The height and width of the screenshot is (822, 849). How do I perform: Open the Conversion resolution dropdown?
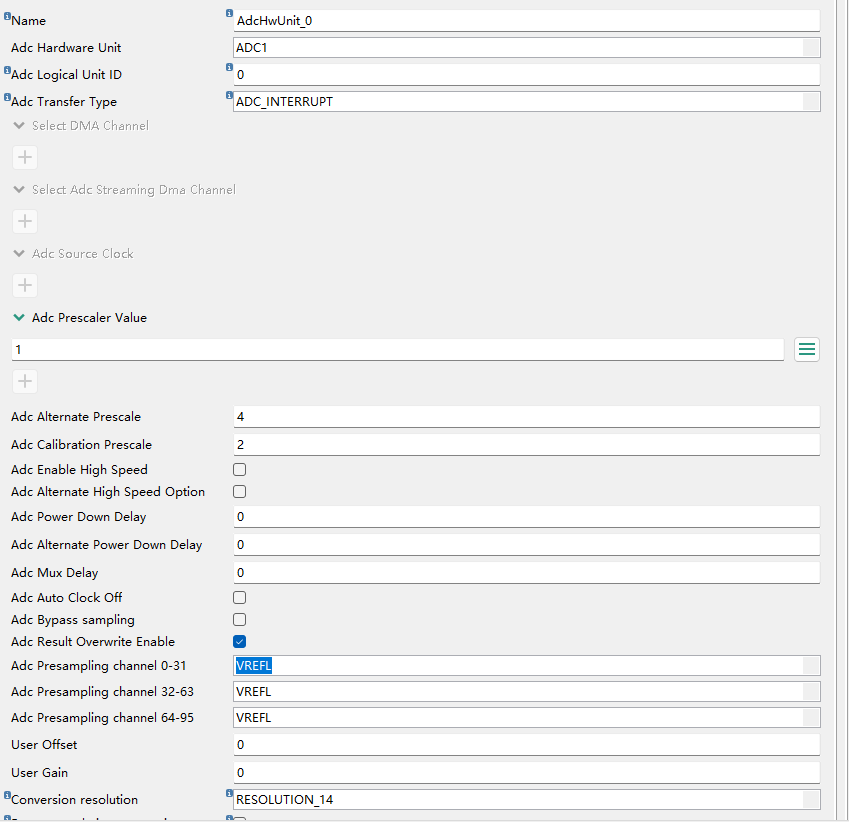coord(526,800)
